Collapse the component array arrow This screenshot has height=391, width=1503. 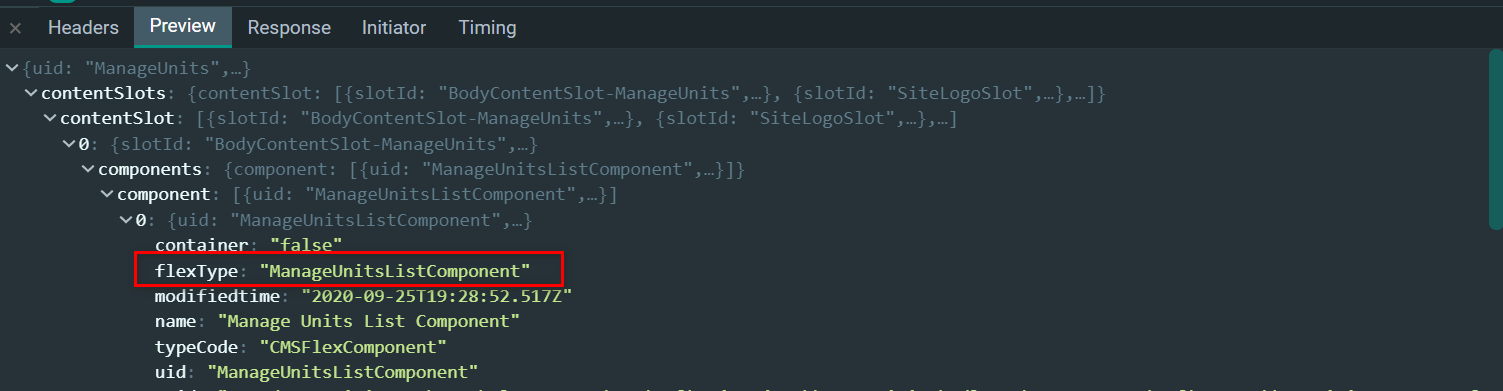pos(107,194)
